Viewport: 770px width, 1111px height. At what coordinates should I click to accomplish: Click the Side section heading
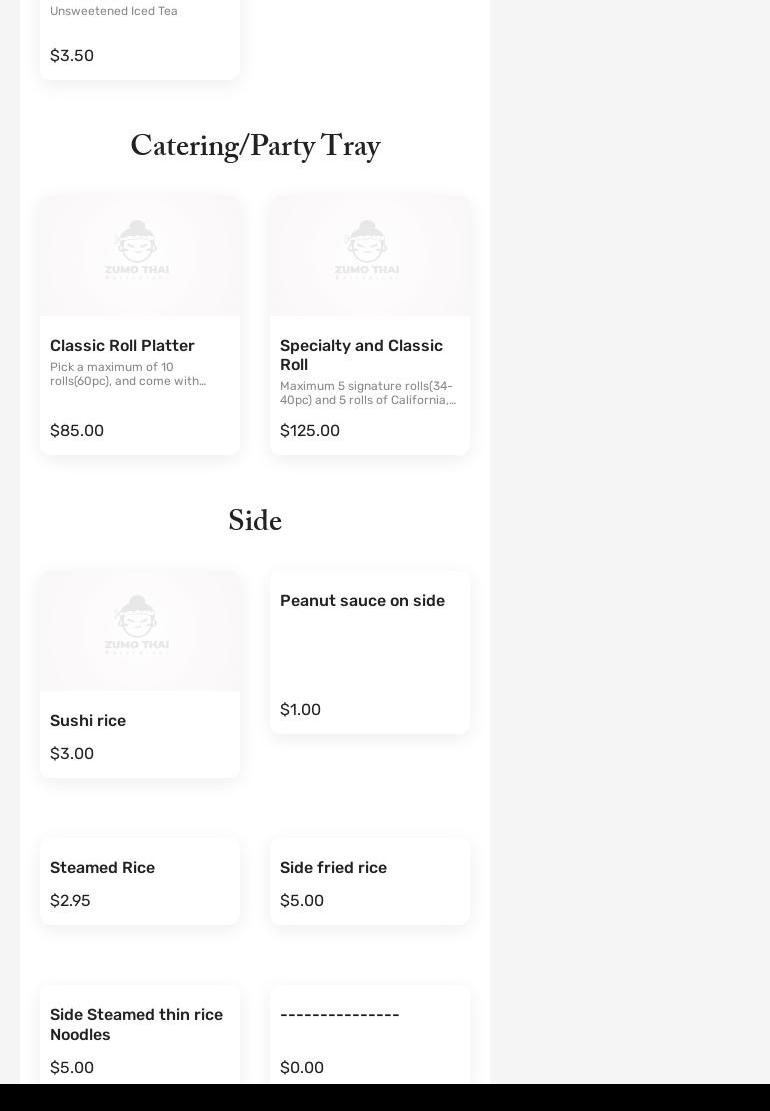pyautogui.click(x=255, y=522)
